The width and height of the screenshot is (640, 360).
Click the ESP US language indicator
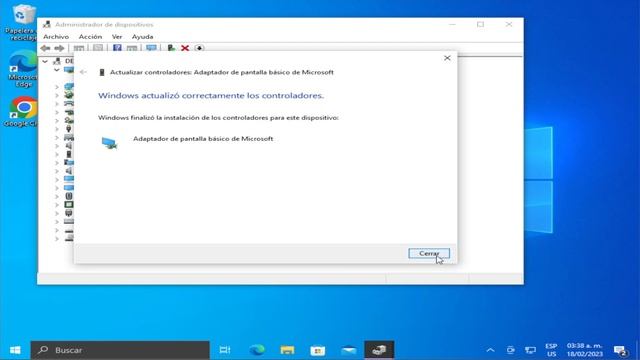(x=551, y=350)
